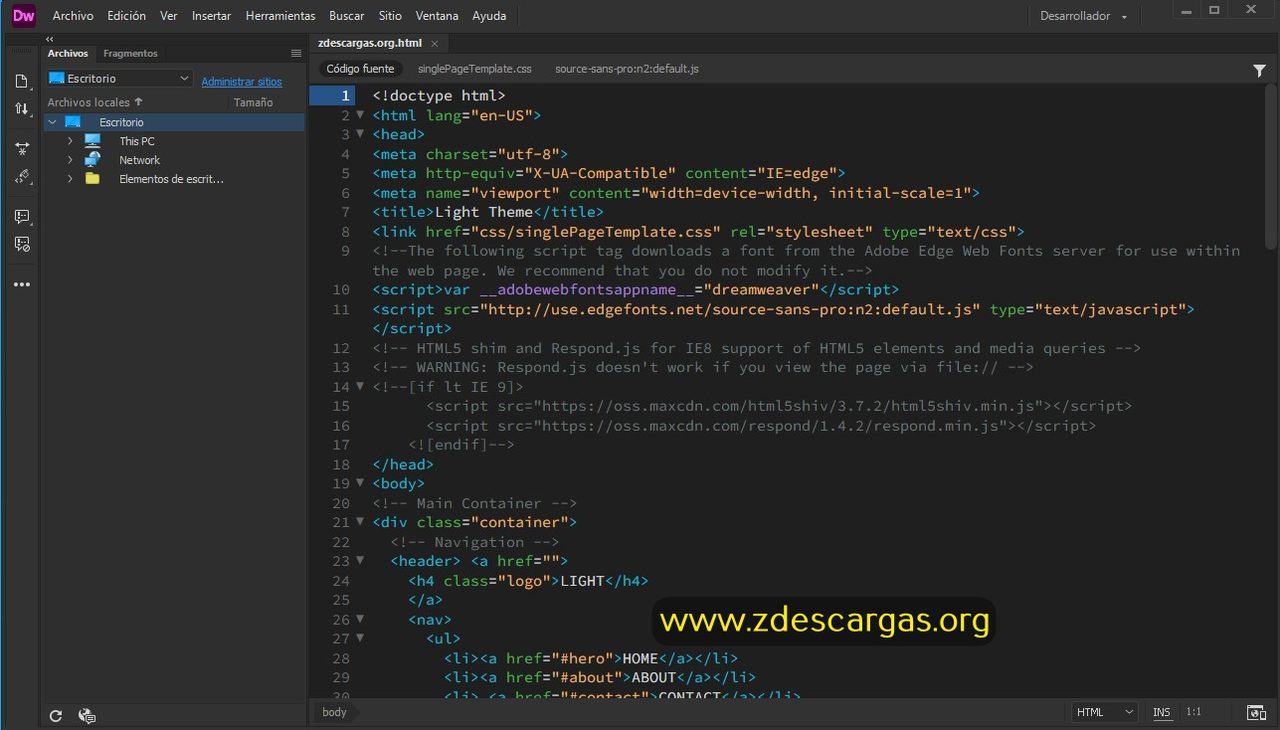Open the Edición menu
This screenshot has width=1280, height=730.
[127, 16]
